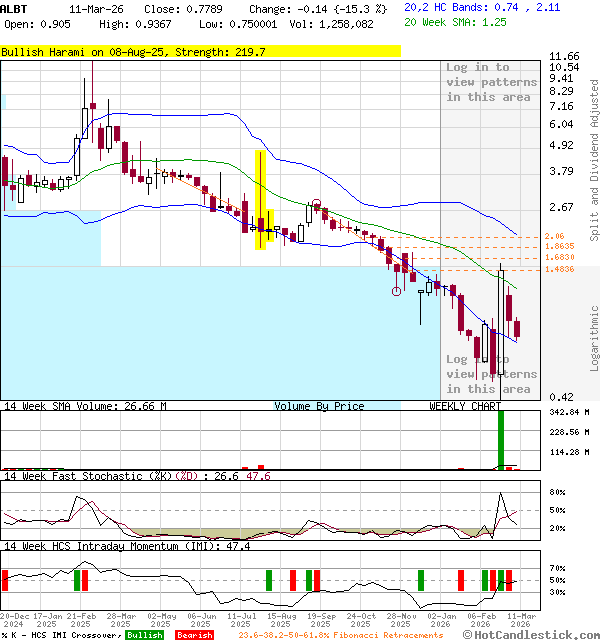This screenshot has height=640, width=600.
Task: Open the lower 'Log in to view patterns' notice
Action: click(490, 374)
